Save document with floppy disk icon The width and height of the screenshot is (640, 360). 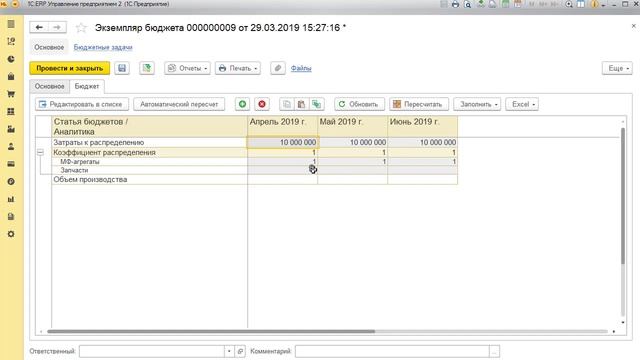pyautogui.click(x=122, y=68)
